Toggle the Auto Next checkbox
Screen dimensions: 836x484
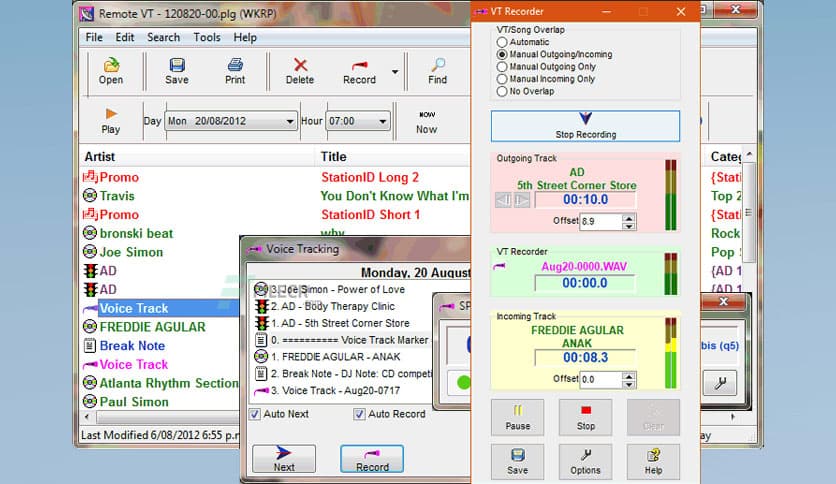coord(255,414)
